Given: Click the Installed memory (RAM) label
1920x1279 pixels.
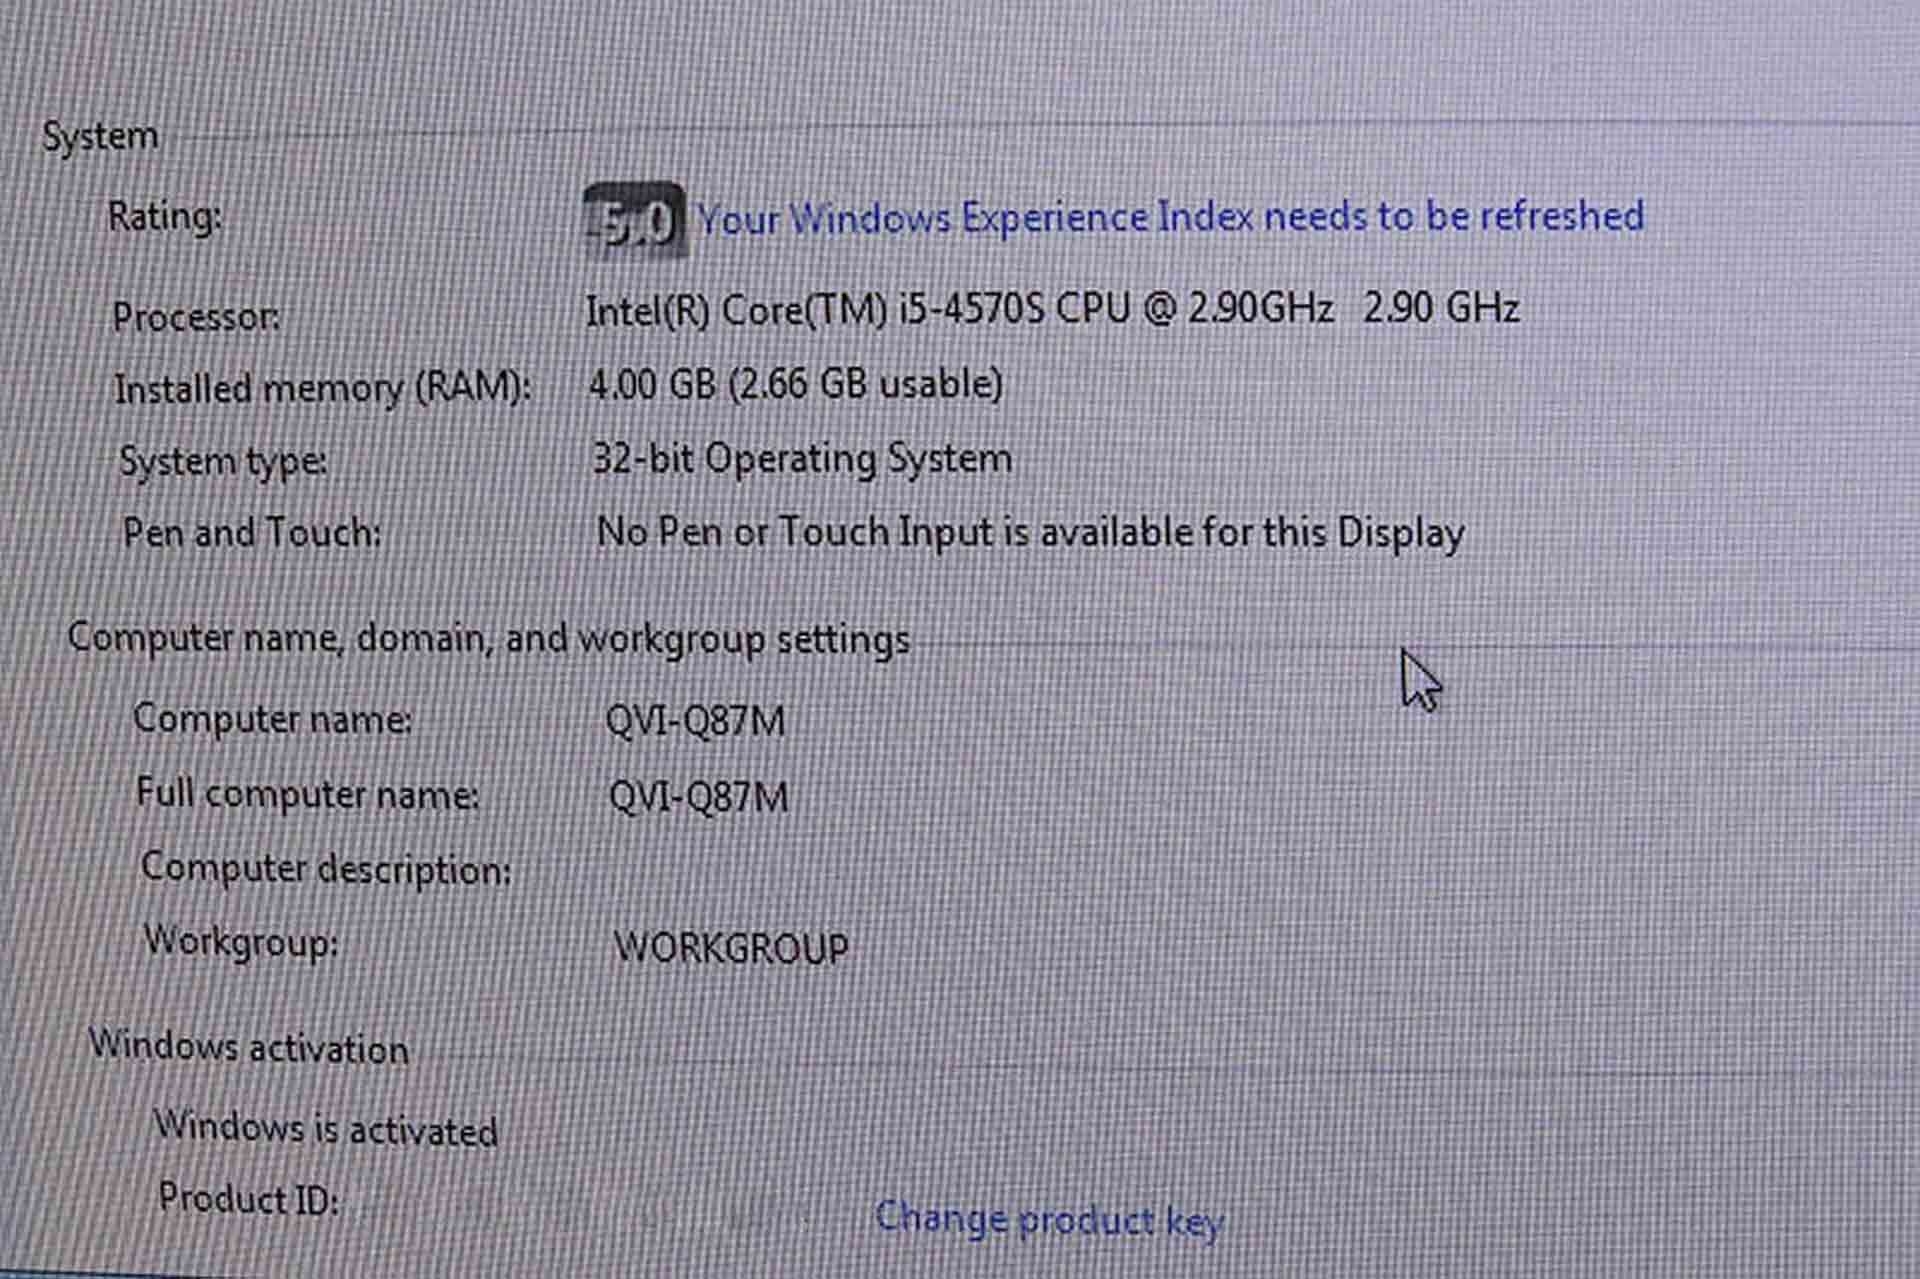Looking at the screenshot, I should click(x=322, y=388).
